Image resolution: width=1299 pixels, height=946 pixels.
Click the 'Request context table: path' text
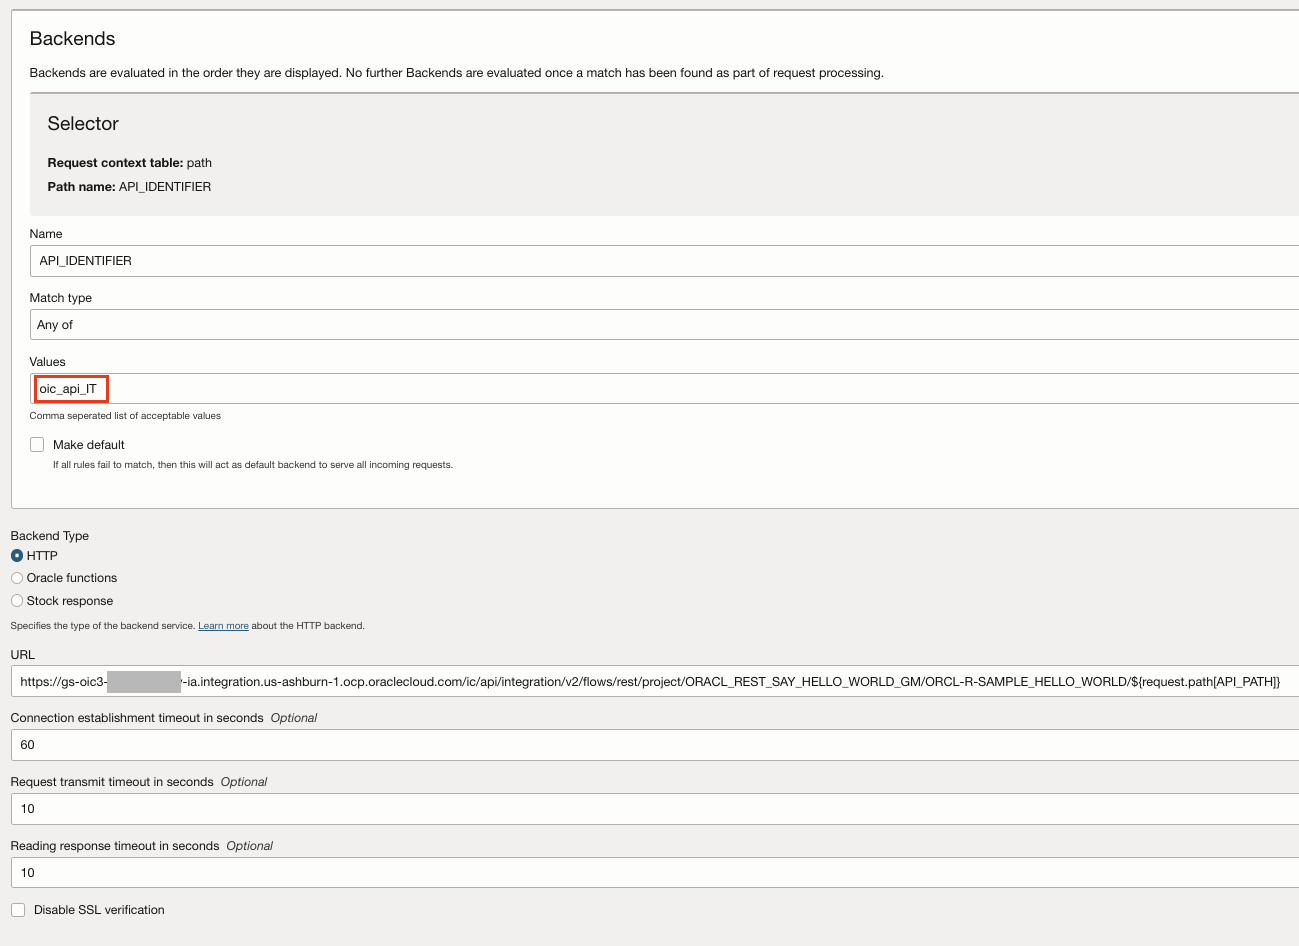(128, 162)
